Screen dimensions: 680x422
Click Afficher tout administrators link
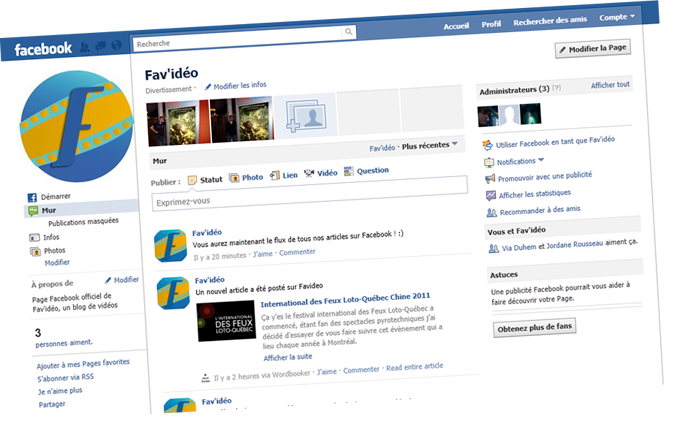pos(610,85)
